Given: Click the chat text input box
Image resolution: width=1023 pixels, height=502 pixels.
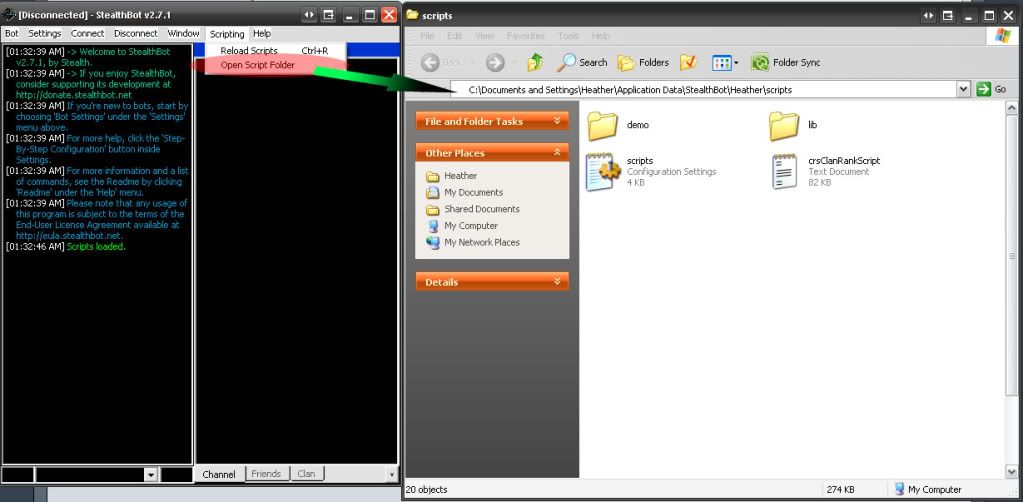Looking at the screenshot, I should pos(89,475).
